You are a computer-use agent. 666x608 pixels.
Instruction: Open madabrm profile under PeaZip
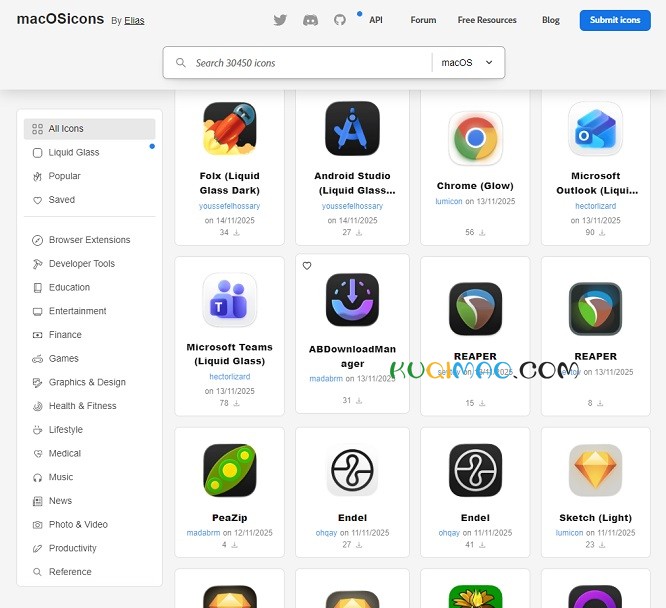pyautogui.click(x=203, y=533)
